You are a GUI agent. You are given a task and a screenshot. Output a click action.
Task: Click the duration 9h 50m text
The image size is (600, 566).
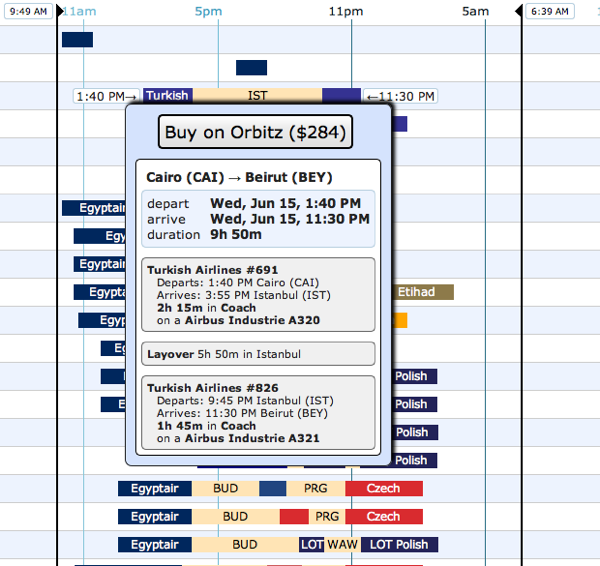point(204,234)
